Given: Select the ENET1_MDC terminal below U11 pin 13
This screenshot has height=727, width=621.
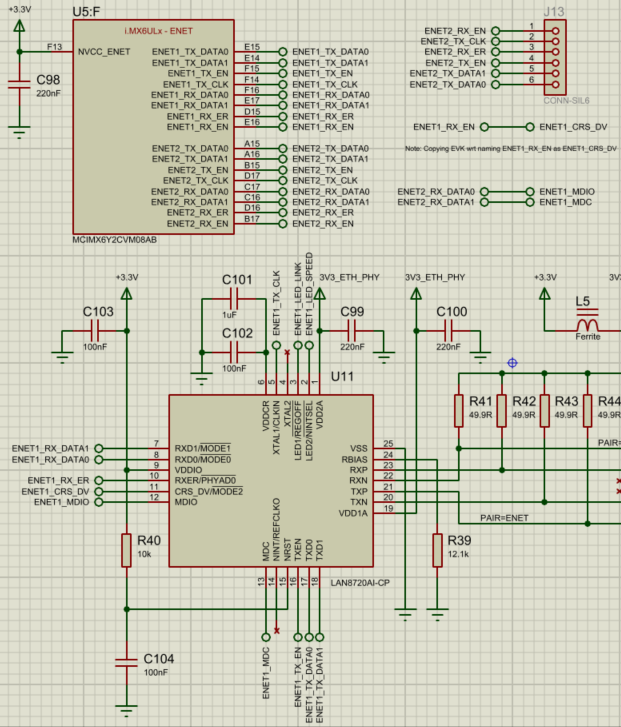Looking at the screenshot, I should coord(266,637).
